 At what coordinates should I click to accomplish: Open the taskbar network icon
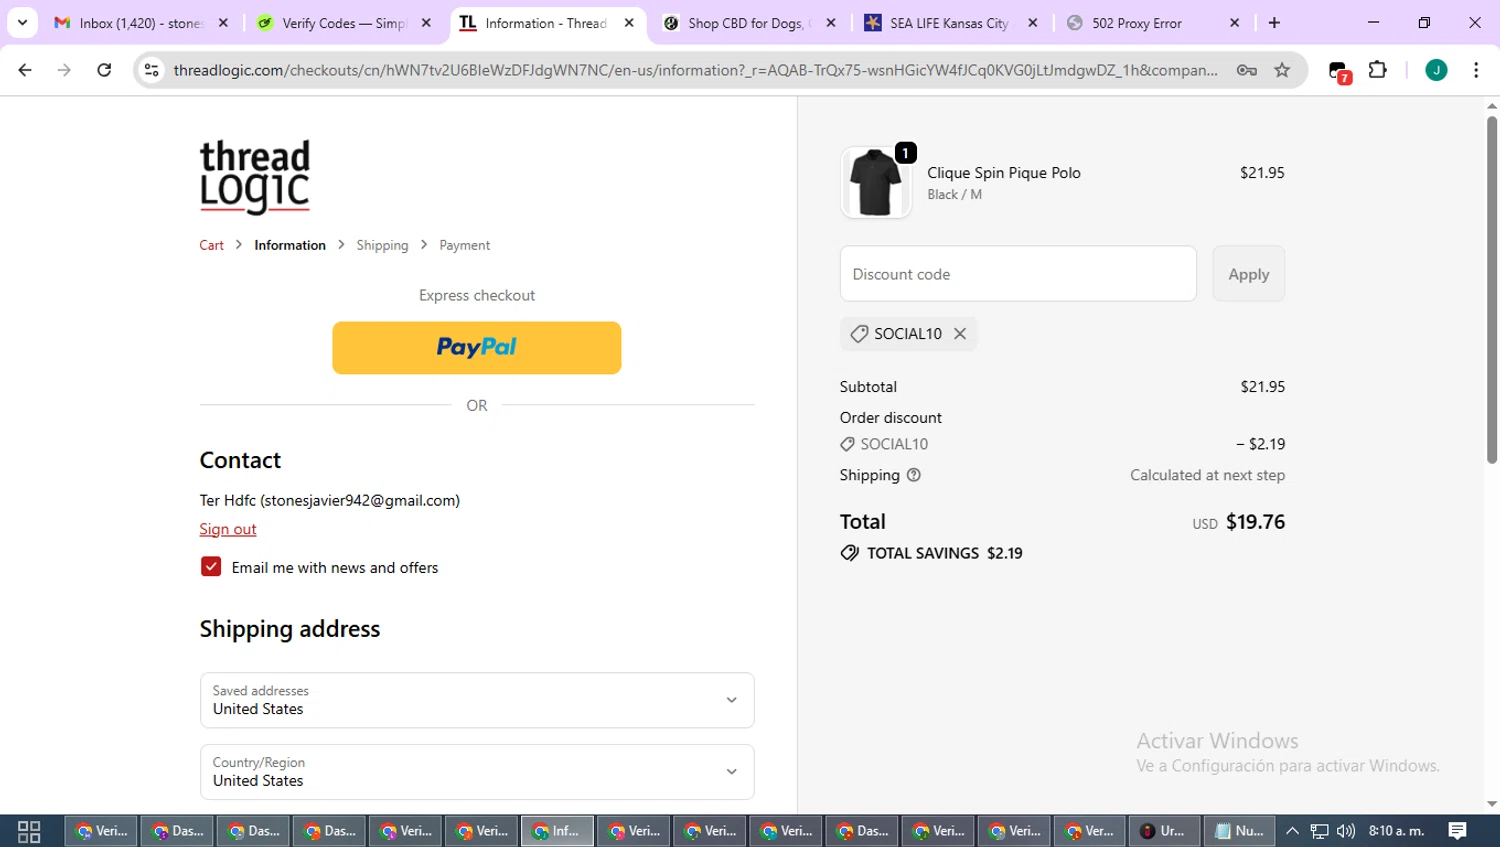(1319, 831)
